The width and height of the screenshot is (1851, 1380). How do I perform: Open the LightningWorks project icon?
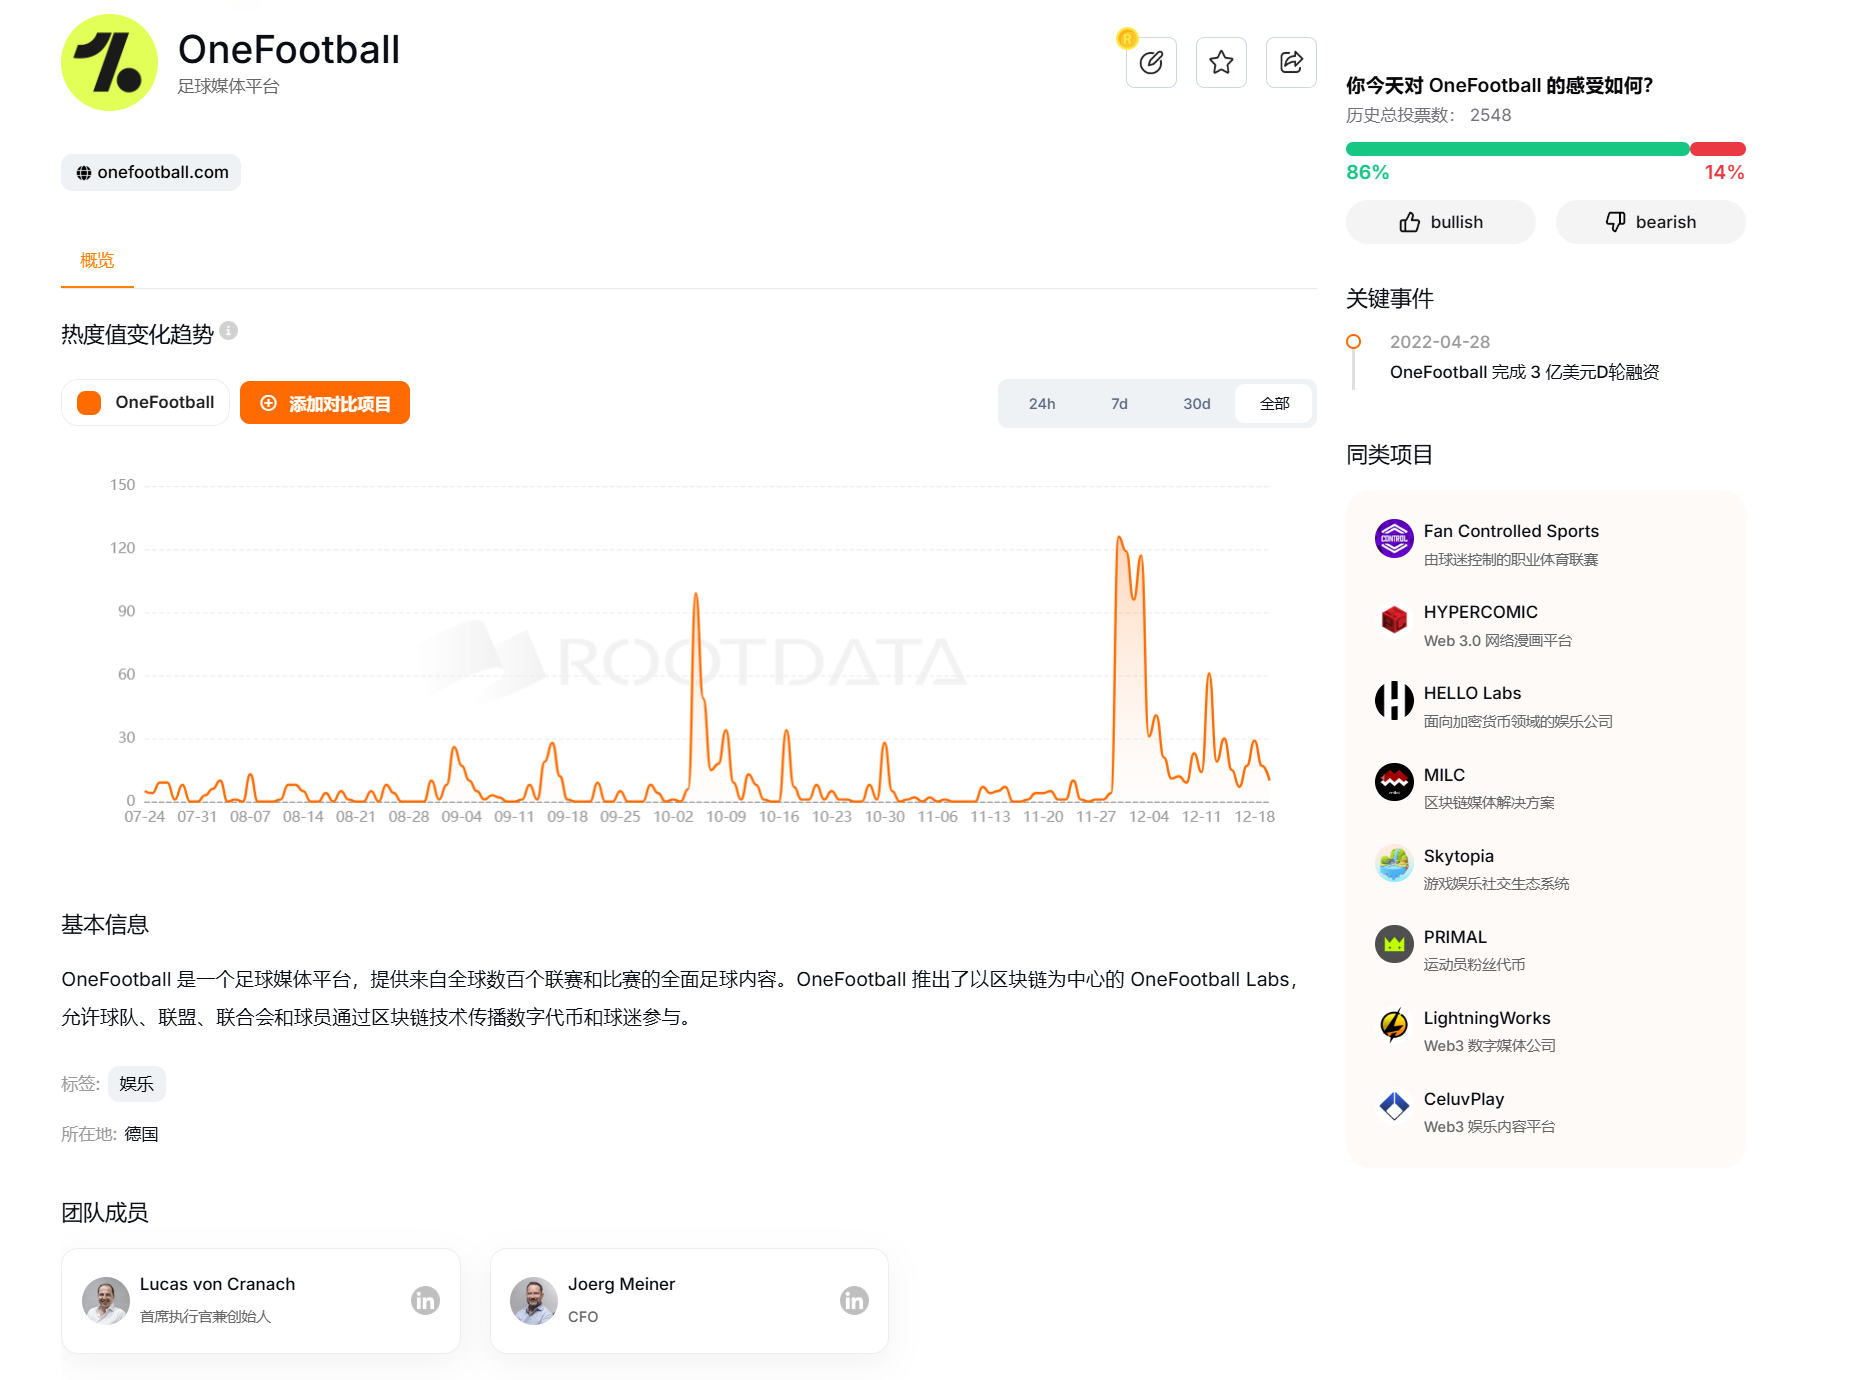point(1394,1025)
